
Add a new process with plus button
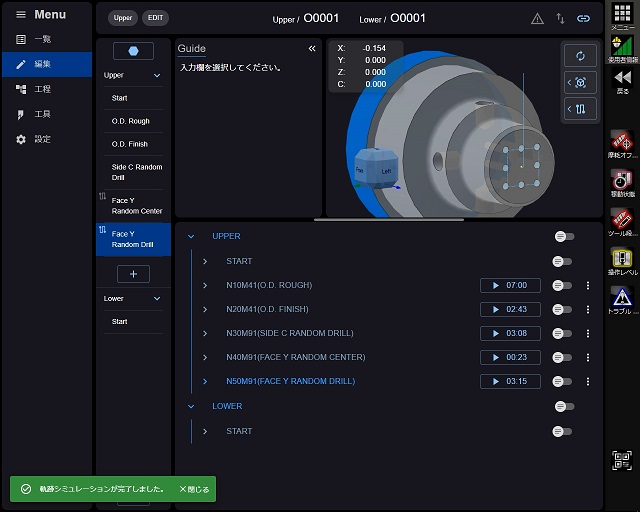133,274
